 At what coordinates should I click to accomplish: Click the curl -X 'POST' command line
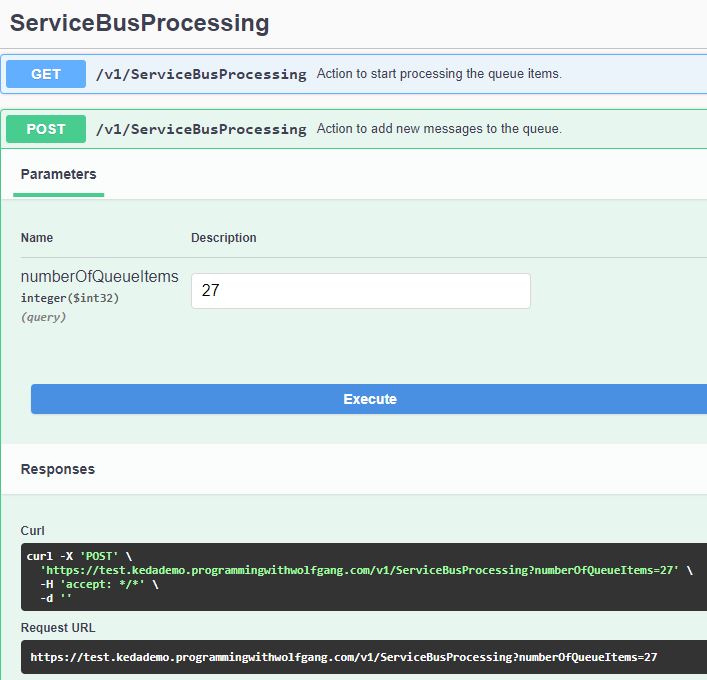click(78, 556)
